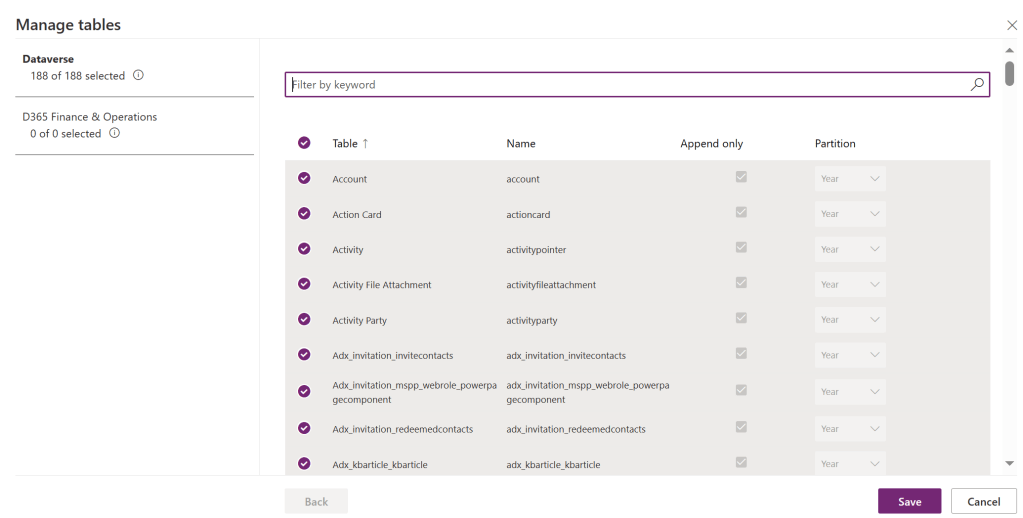Deselect the Activity Party table row
Viewport: 1023px width, 518px height.
304,320
